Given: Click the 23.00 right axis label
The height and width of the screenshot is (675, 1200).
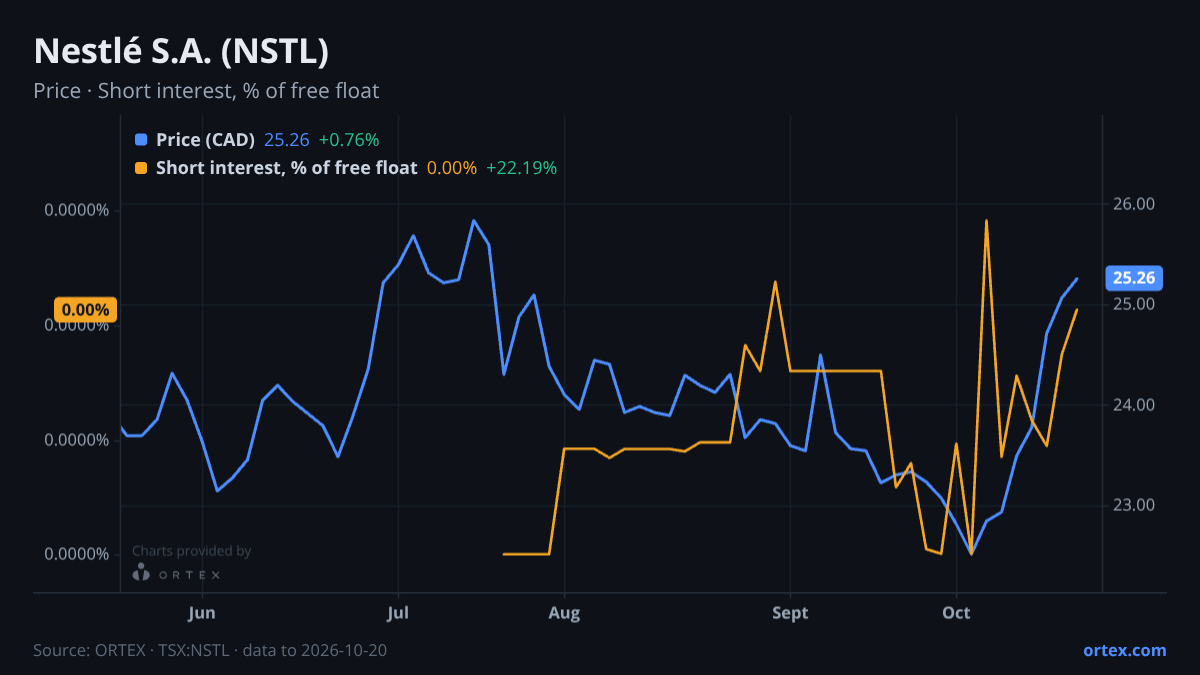Looking at the screenshot, I should [x=1136, y=504].
